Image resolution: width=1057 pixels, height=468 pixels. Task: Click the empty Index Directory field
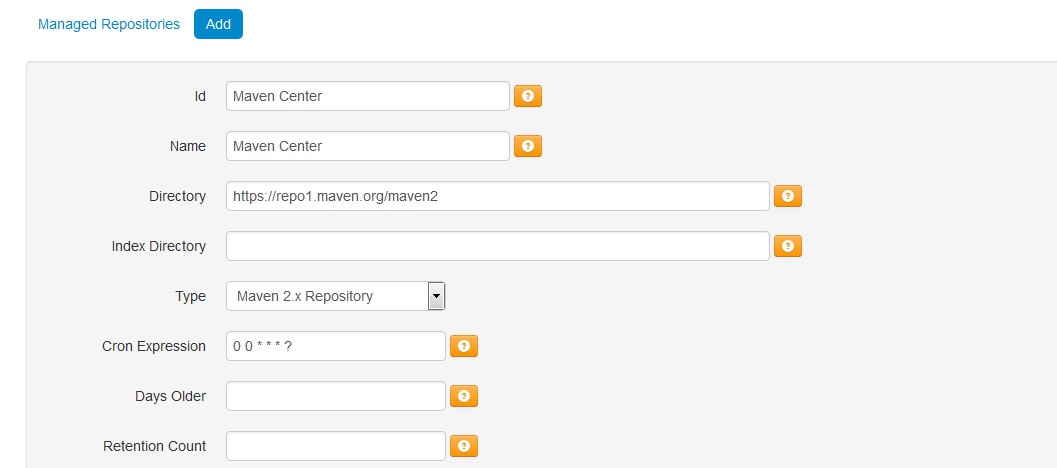[497, 246]
